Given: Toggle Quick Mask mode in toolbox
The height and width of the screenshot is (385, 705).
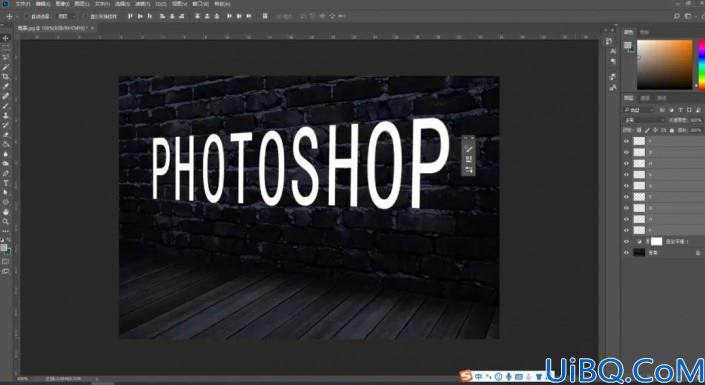Looking at the screenshot, I should (6, 261).
